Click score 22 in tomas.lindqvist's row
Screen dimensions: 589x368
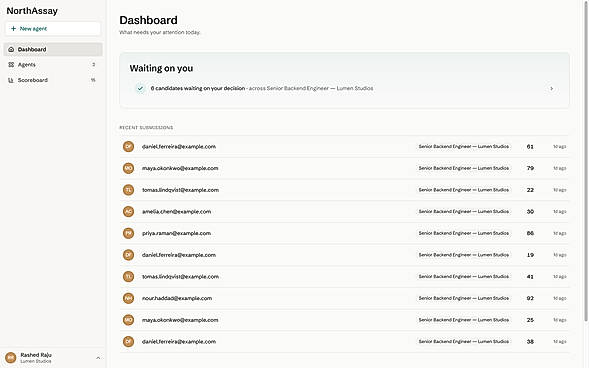pos(530,190)
